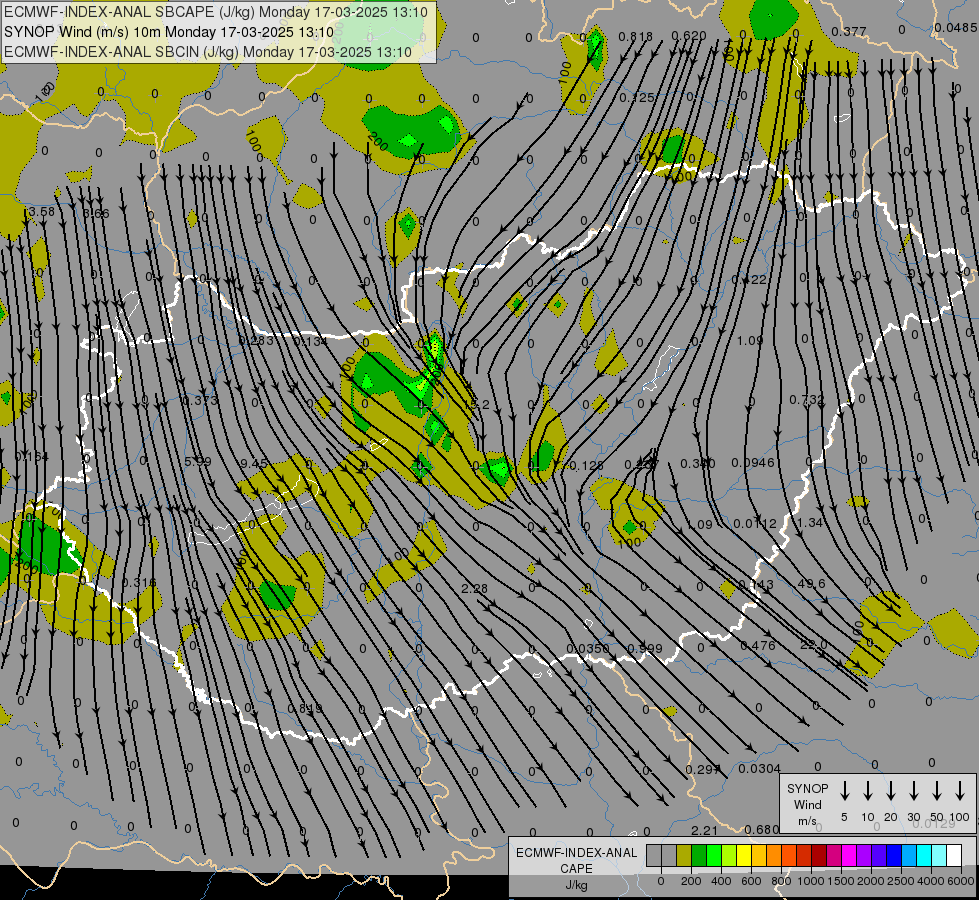Click the map value "0.316"
Image resolution: width=979 pixels, height=900 pixels.
click(x=139, y=583)
